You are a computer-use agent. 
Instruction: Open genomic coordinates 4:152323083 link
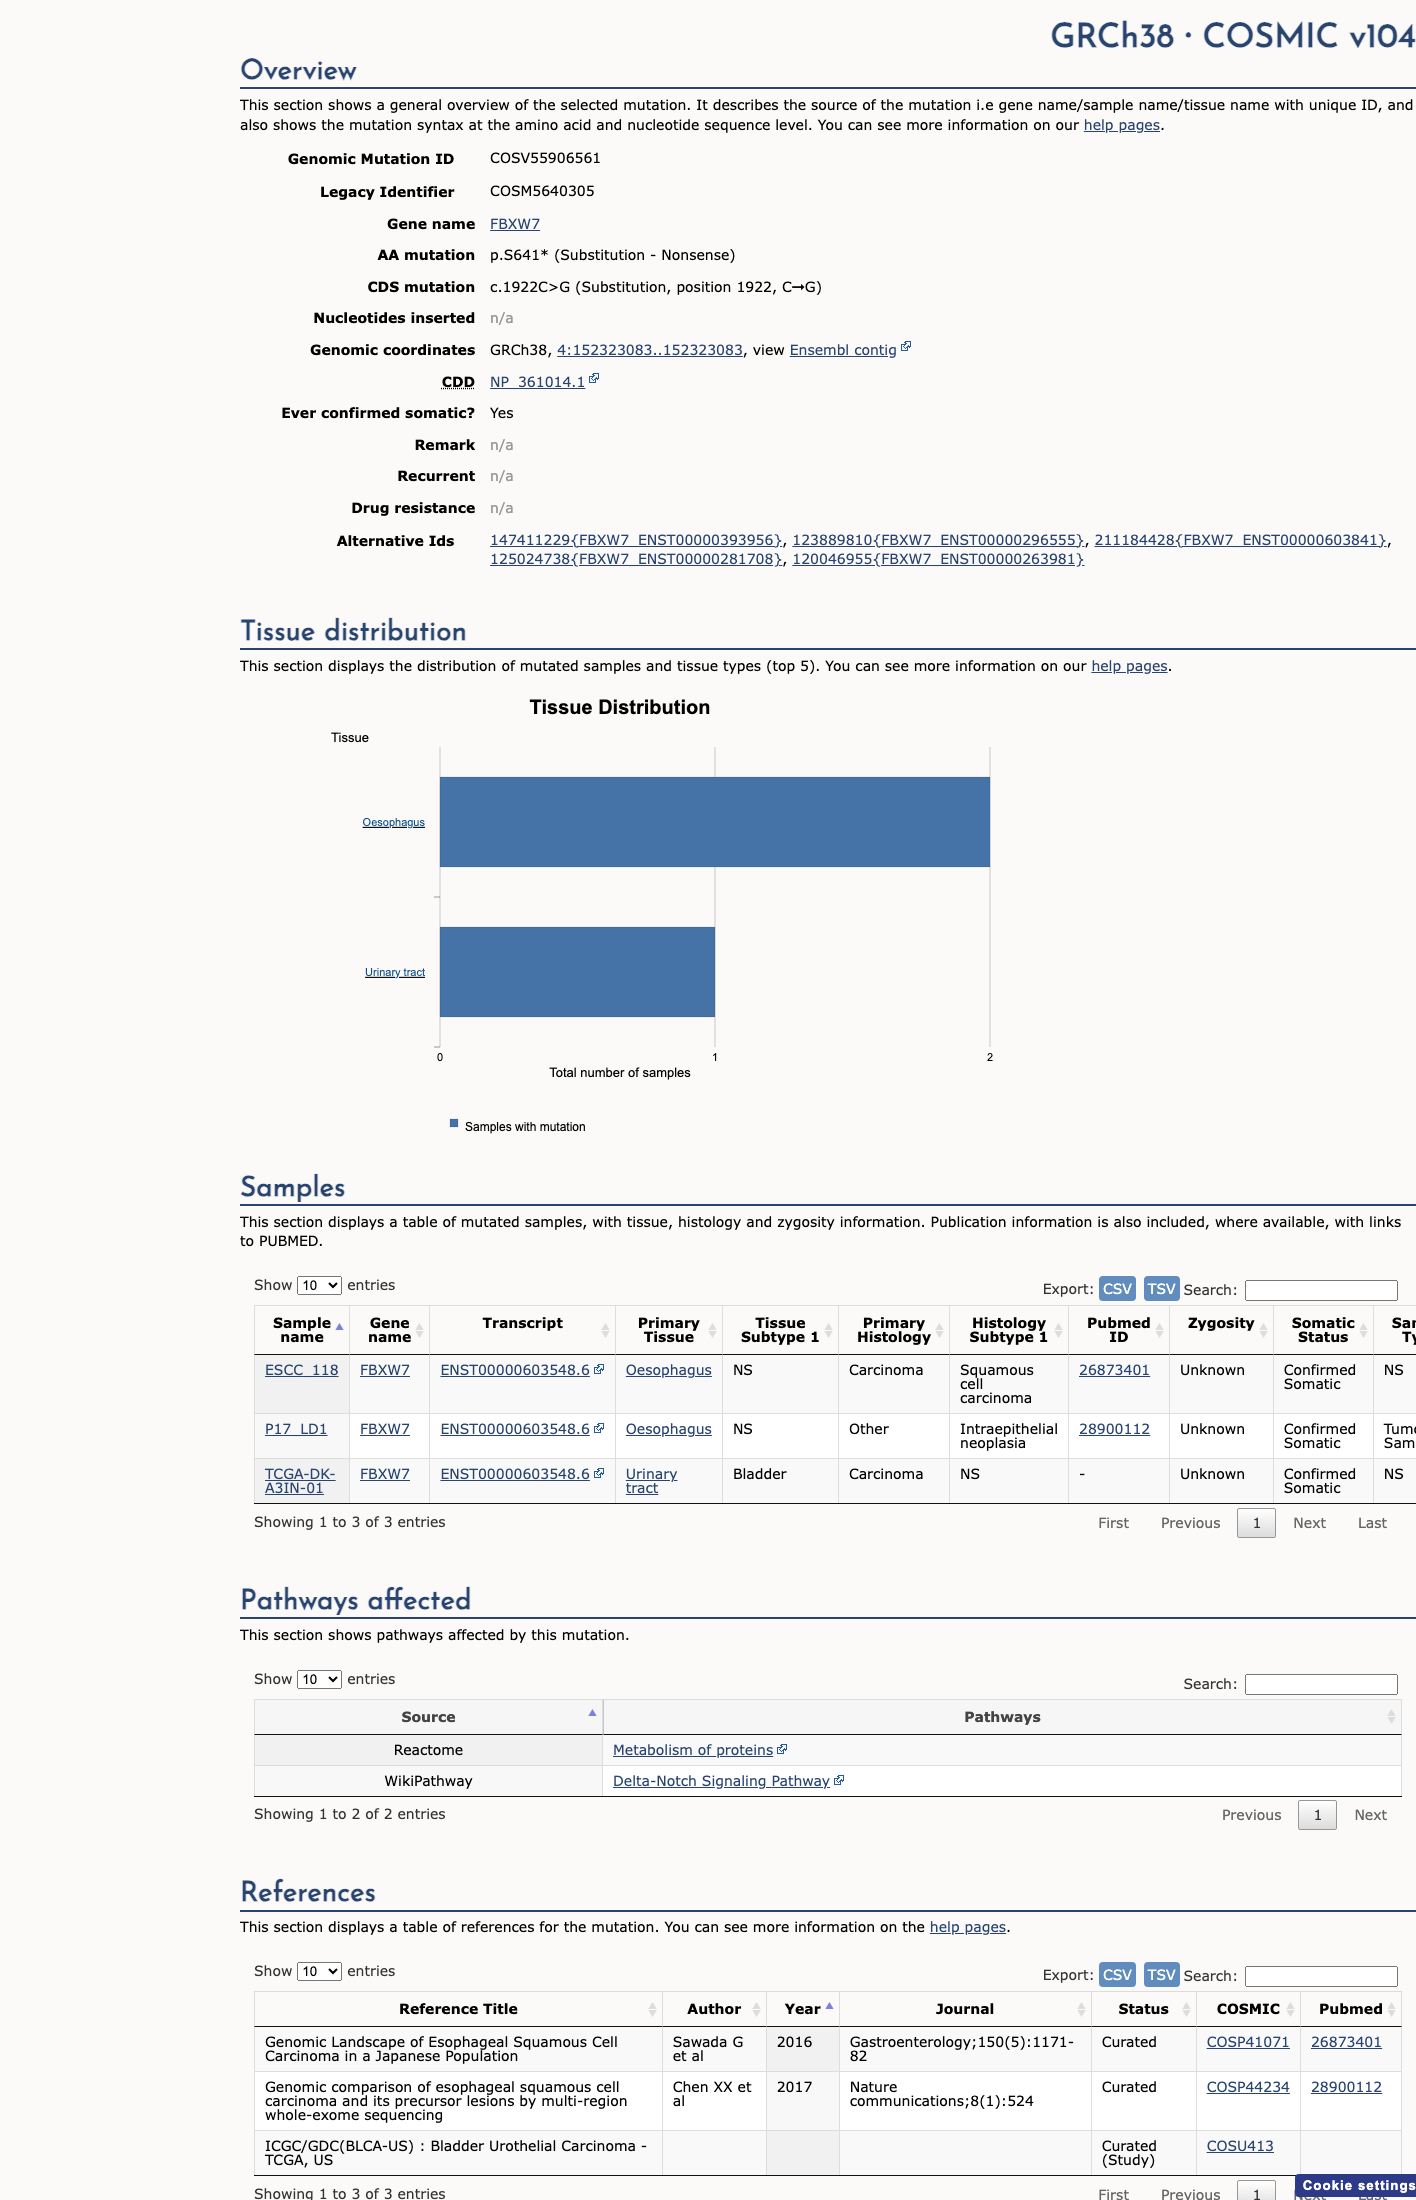(x=650, y=350)
